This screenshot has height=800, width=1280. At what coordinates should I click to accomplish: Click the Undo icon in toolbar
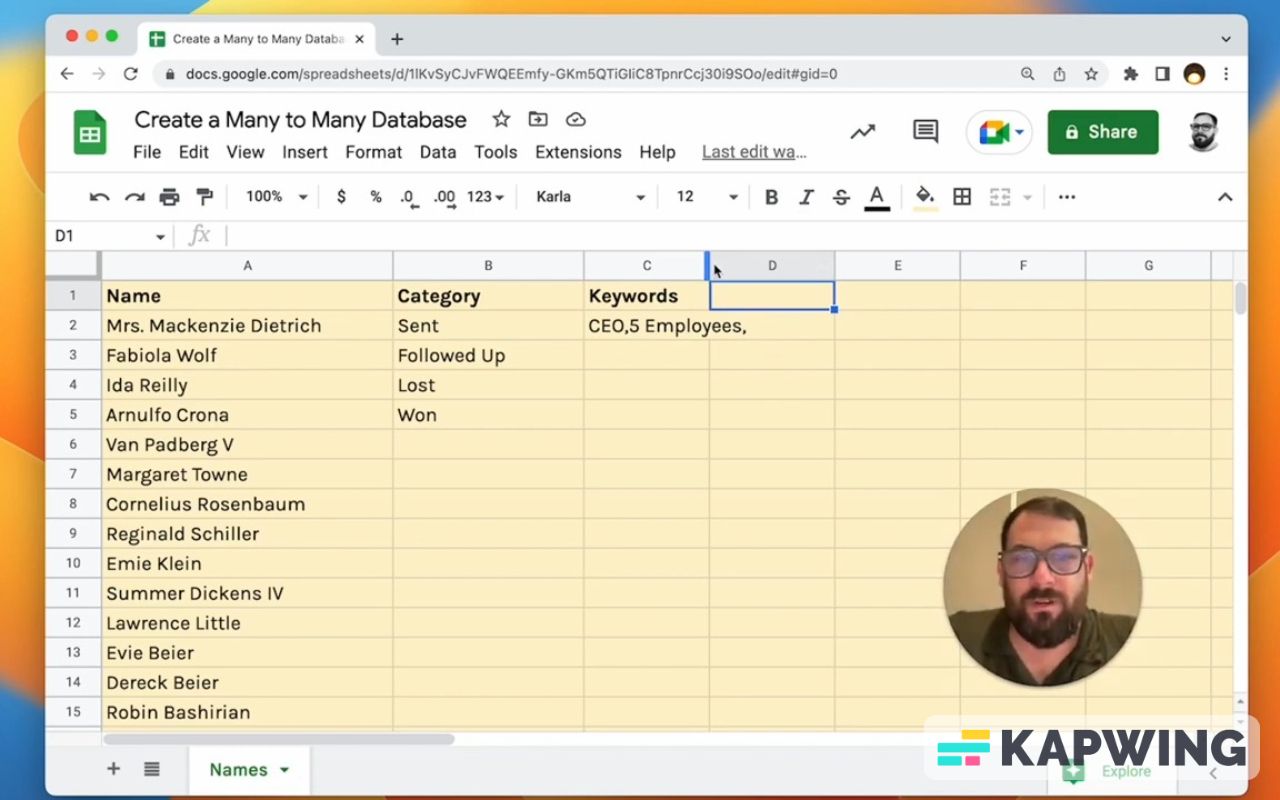point(99,197)
